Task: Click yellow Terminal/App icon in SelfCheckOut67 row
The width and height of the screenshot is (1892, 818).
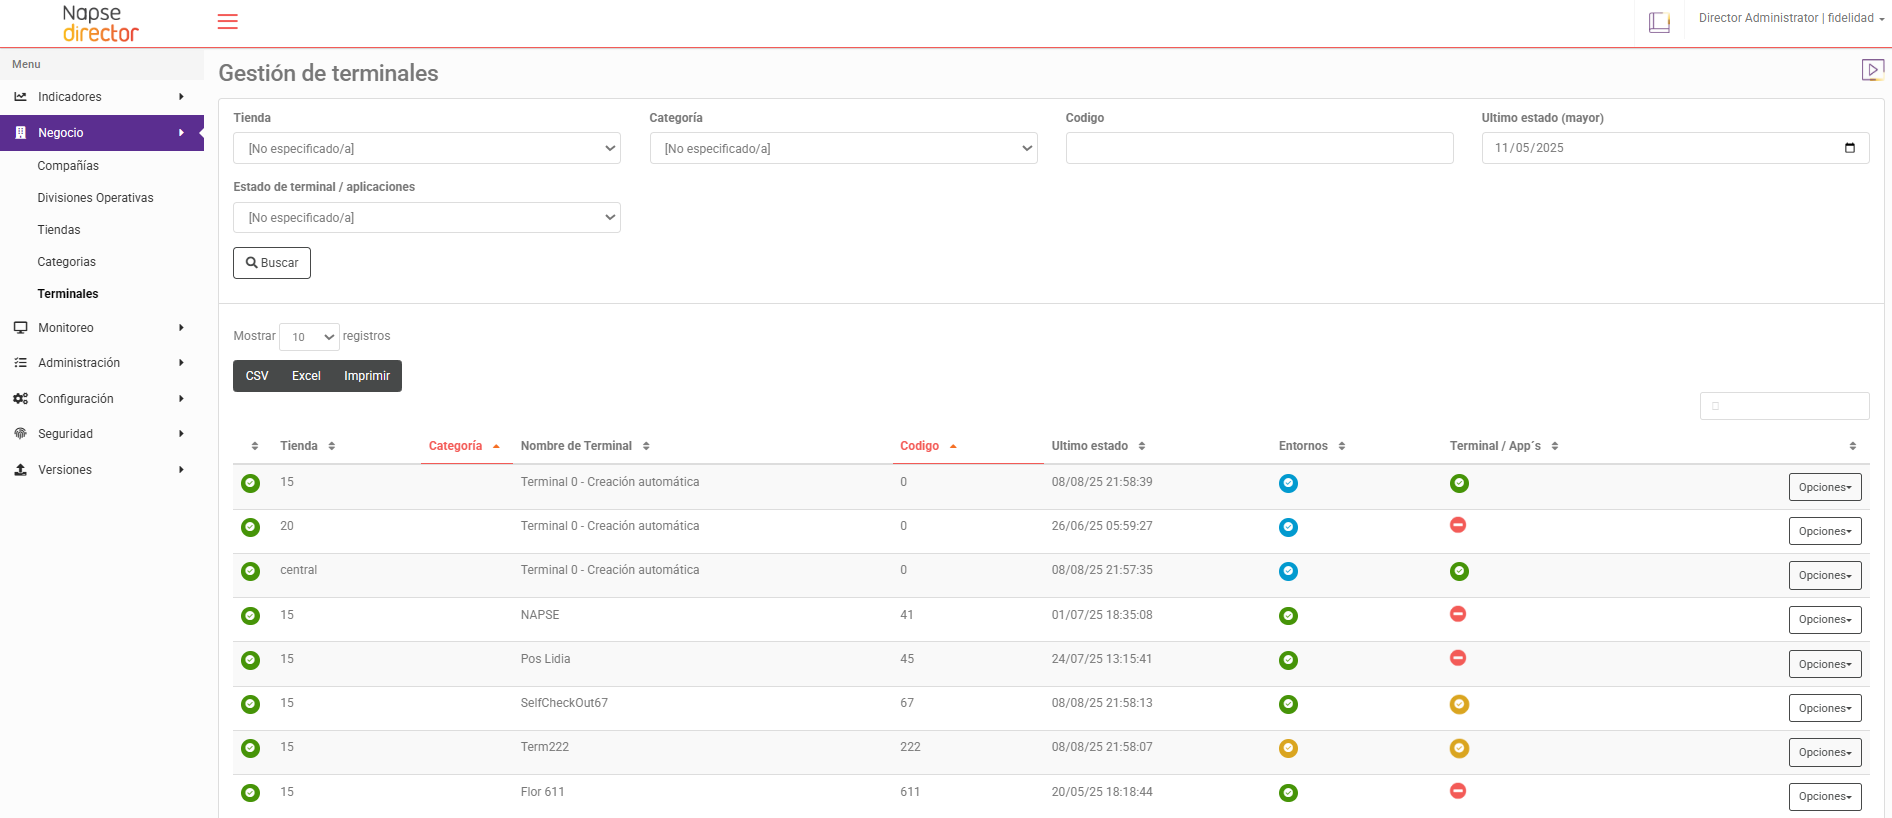Action: (1459, 704)
